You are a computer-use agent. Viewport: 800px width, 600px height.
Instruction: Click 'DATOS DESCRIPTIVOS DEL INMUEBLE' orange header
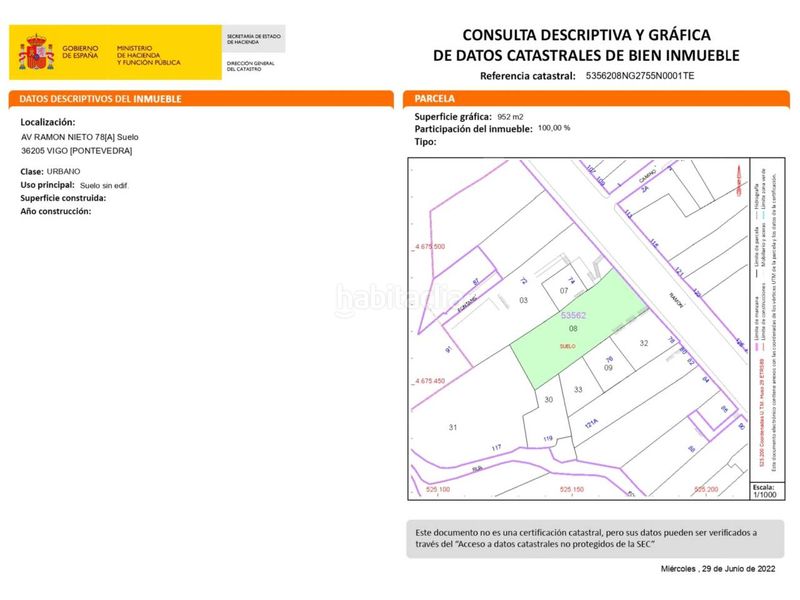(x=201, y=99)
